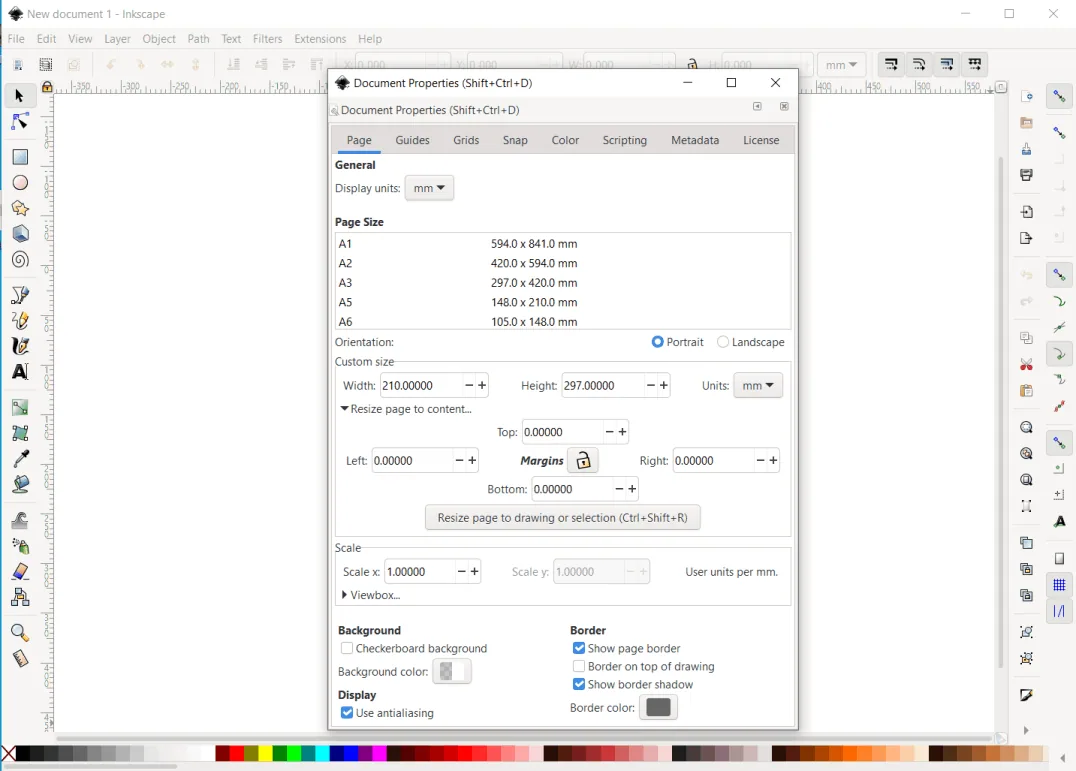The height and width of the screenshot is (771, 1076).
Task: Switch to the Snap tab
Action: 515,140
